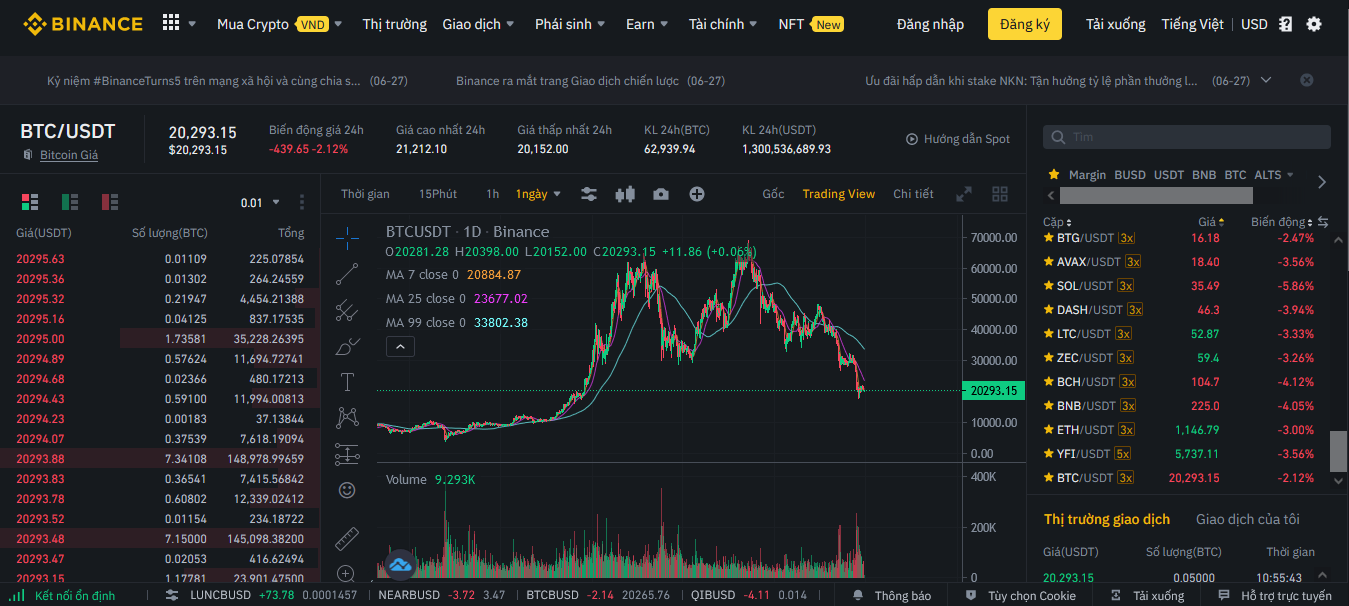The width and height of the screenshot is (1349, 606).
Task: Open the Bitcoin Giá link
Action: click(69, 155)
